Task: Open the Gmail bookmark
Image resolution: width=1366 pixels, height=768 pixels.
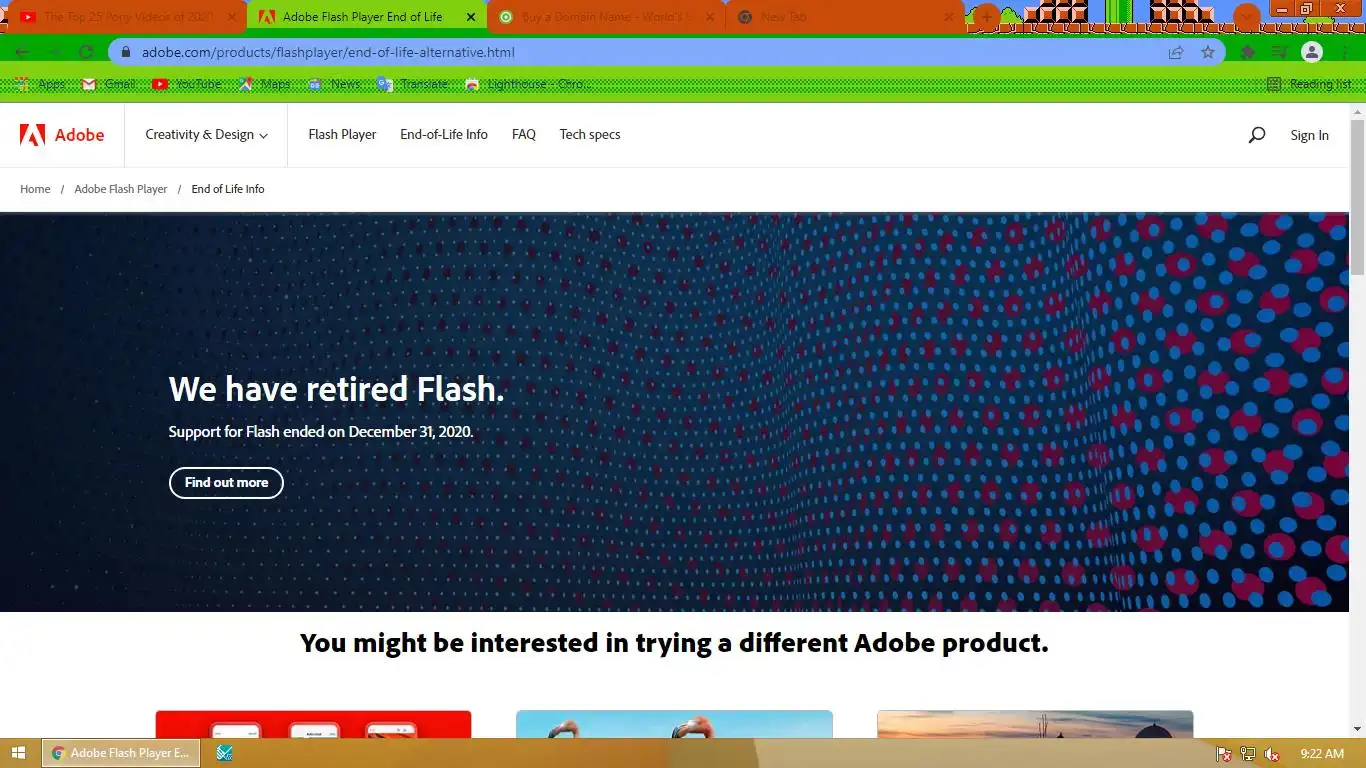Action: click(108, 84)
